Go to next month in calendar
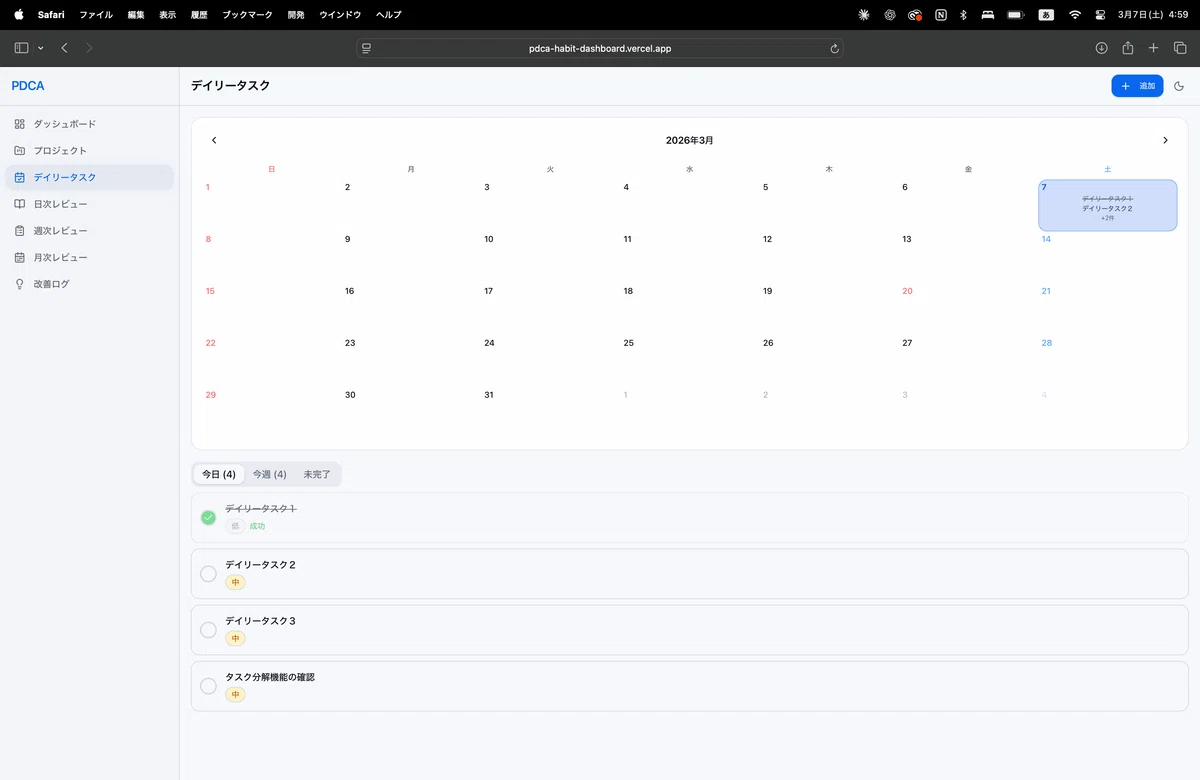1200x780 pixels. (x=1165, y=140)
